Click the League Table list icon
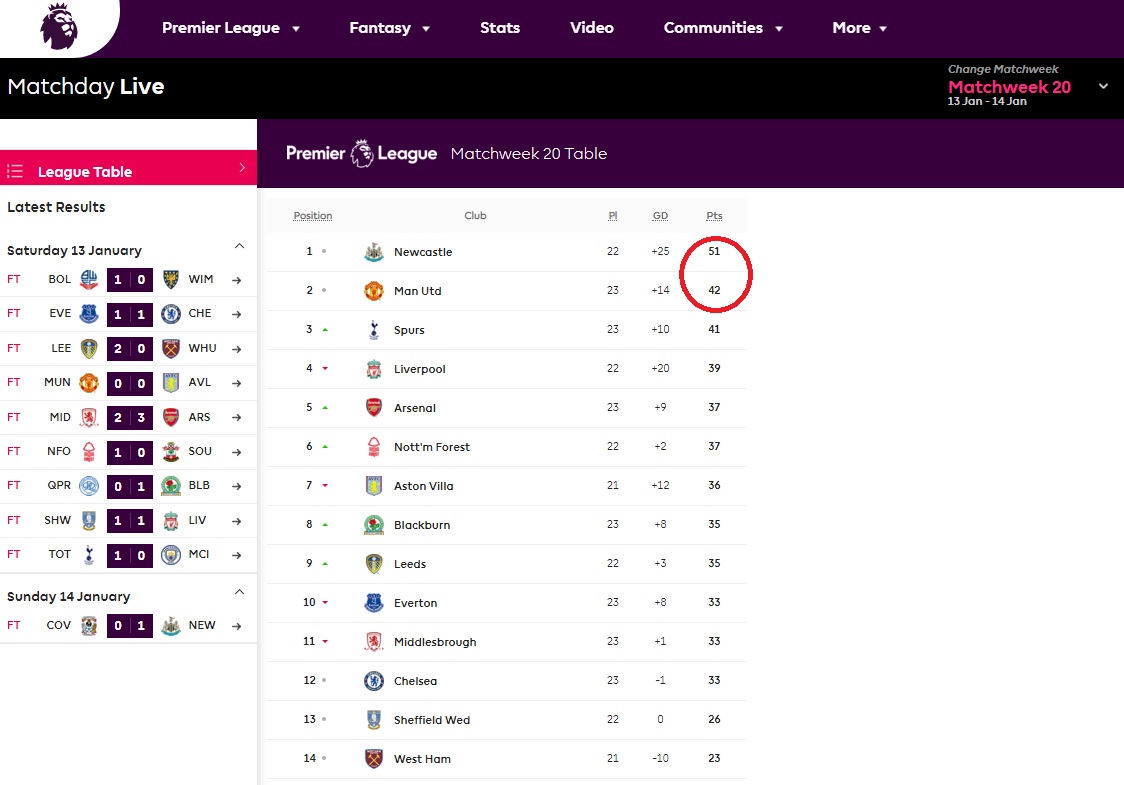 point(15,172)
